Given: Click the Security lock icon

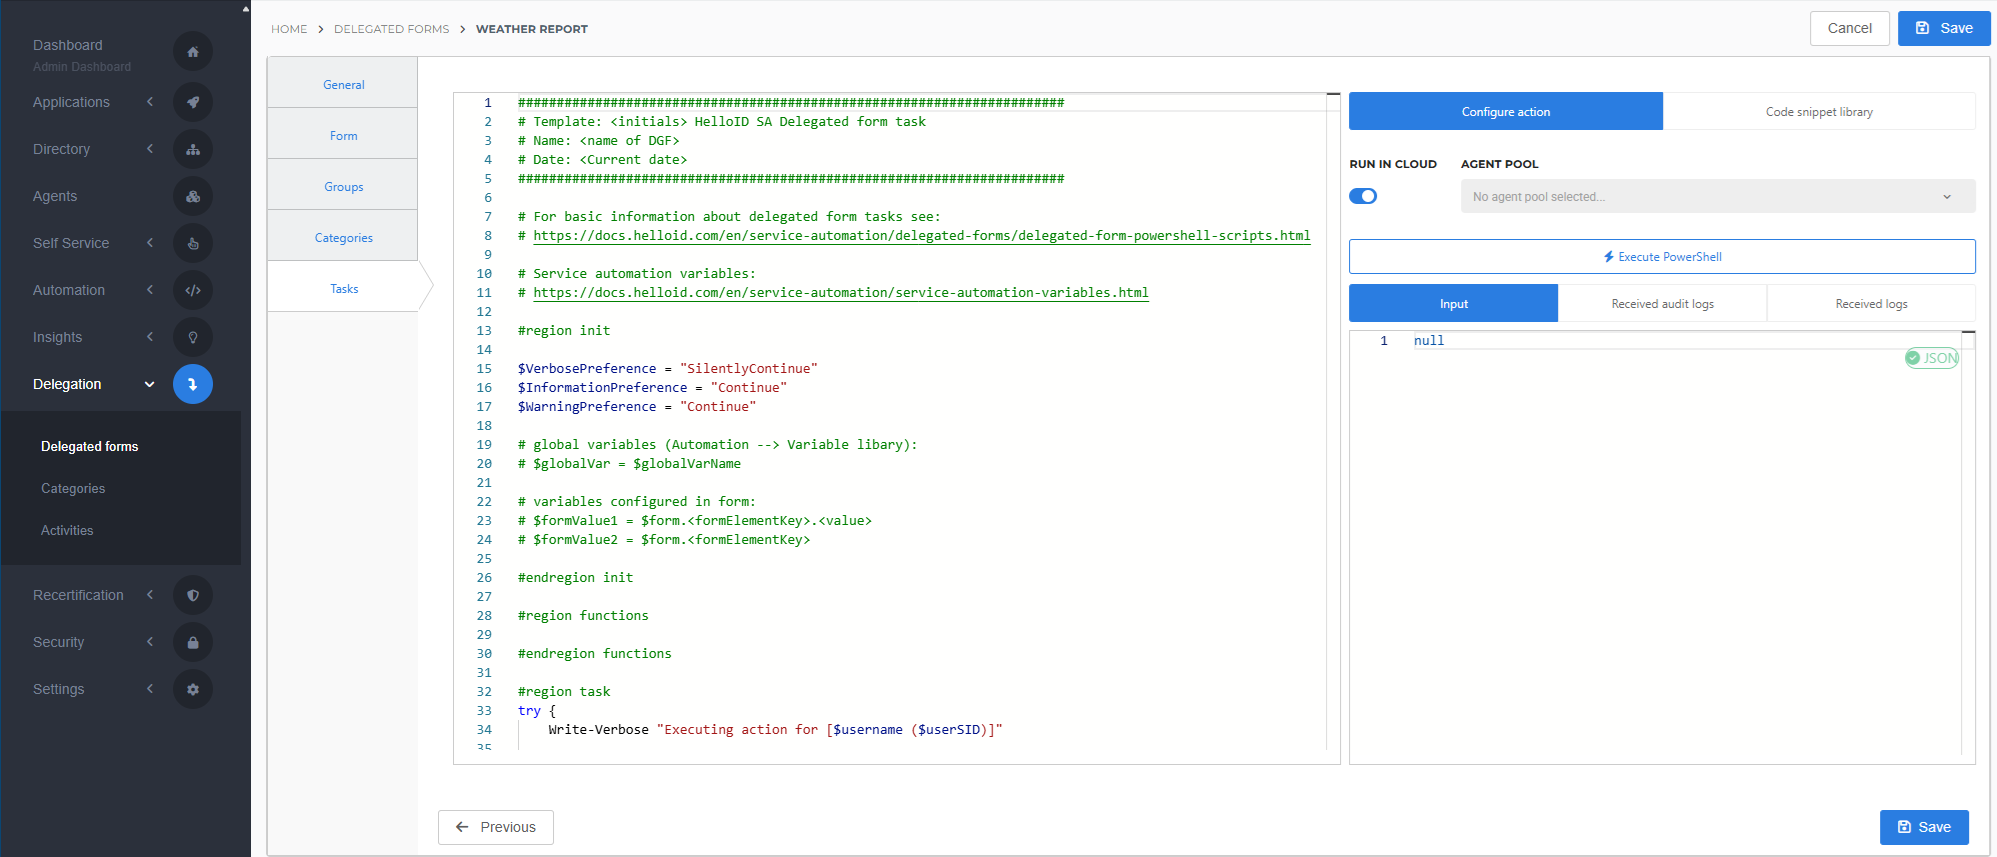Looking at the screenshot, I should tap(193, 642).
